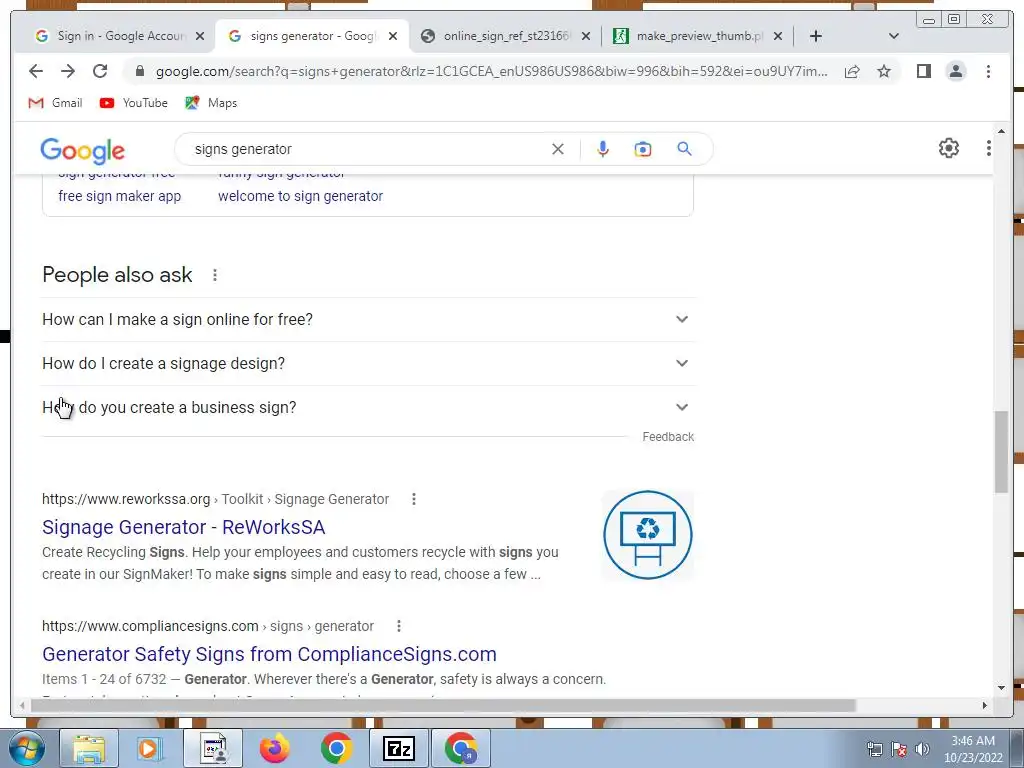Clear the search box text
This screenshot has width=1024, height=768.
point(558,149)
